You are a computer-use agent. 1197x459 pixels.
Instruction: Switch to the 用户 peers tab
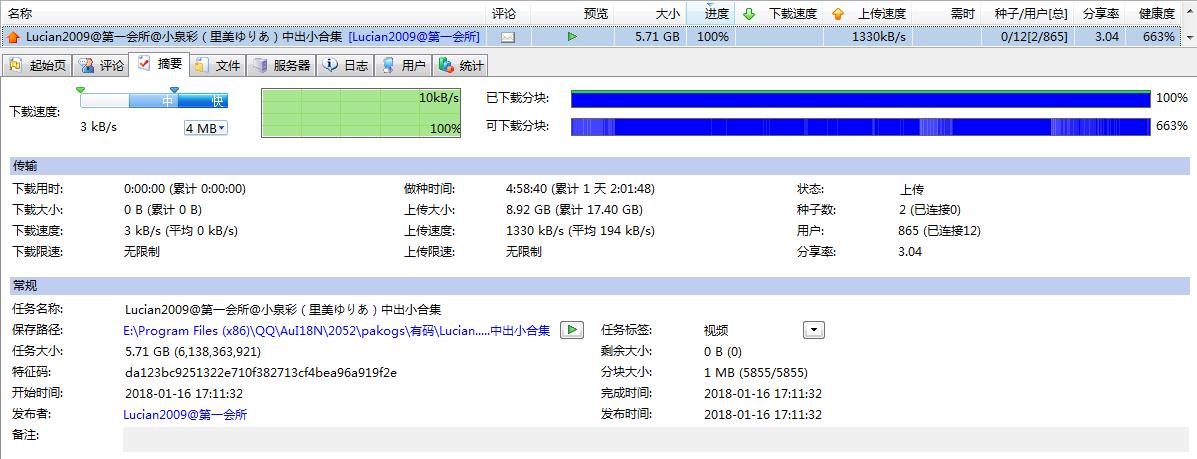click(404, 66)
